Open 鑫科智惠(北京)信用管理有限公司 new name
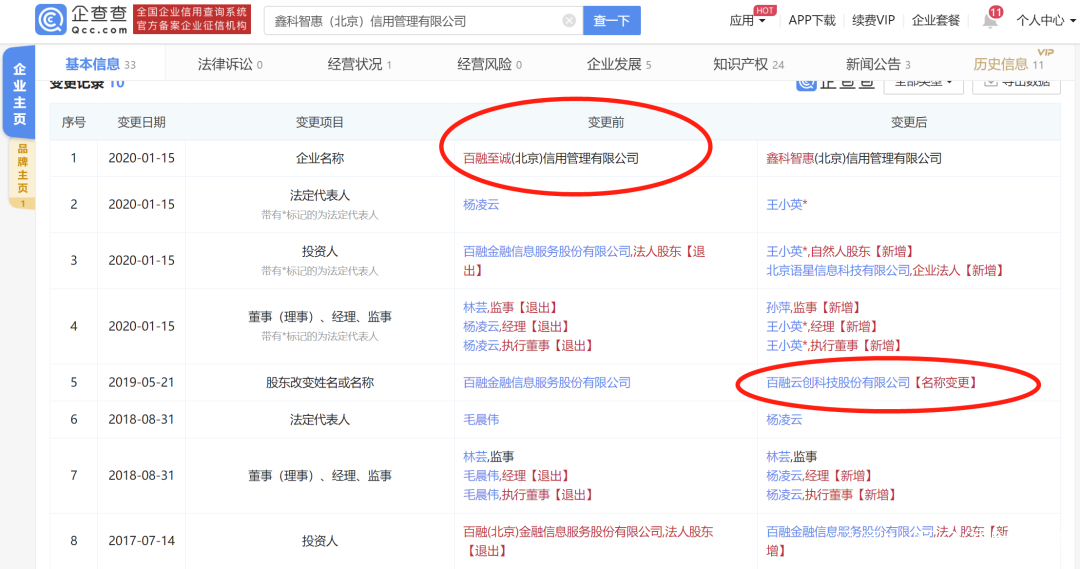This screenshot has height=569, width=1080. (x=853, y=158)
